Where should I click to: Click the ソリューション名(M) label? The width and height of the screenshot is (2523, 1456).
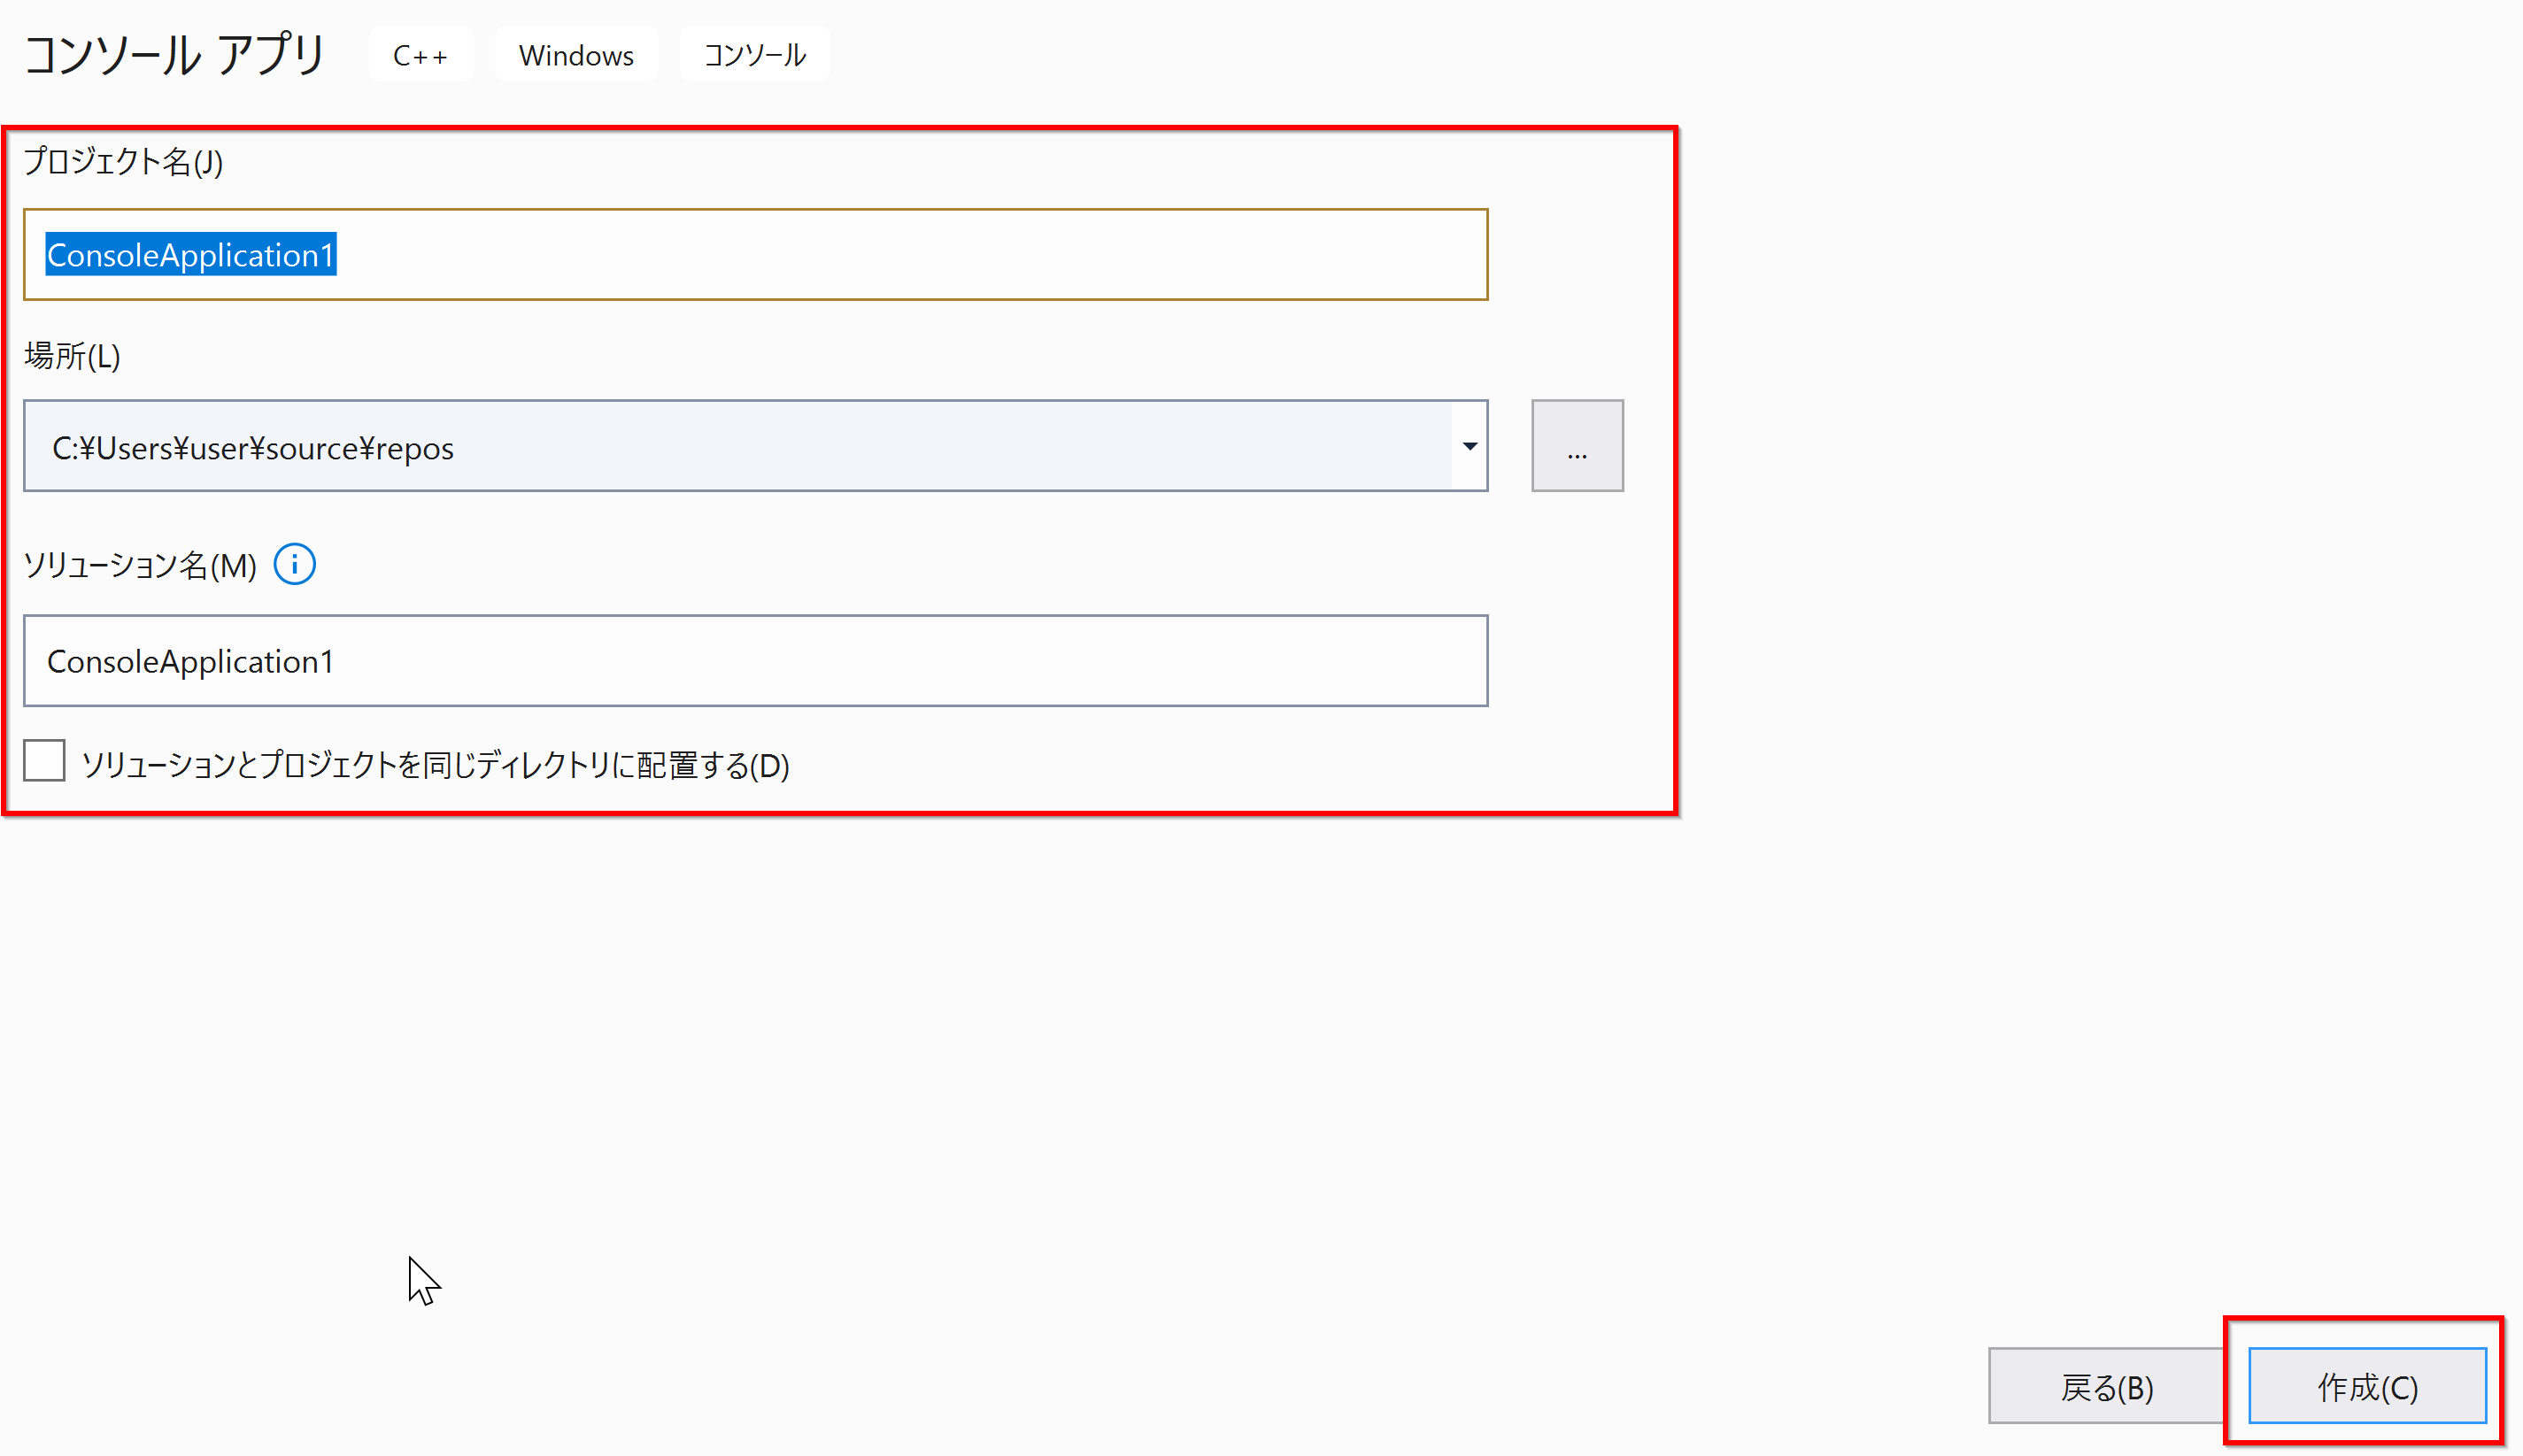[x=140, y=566]
